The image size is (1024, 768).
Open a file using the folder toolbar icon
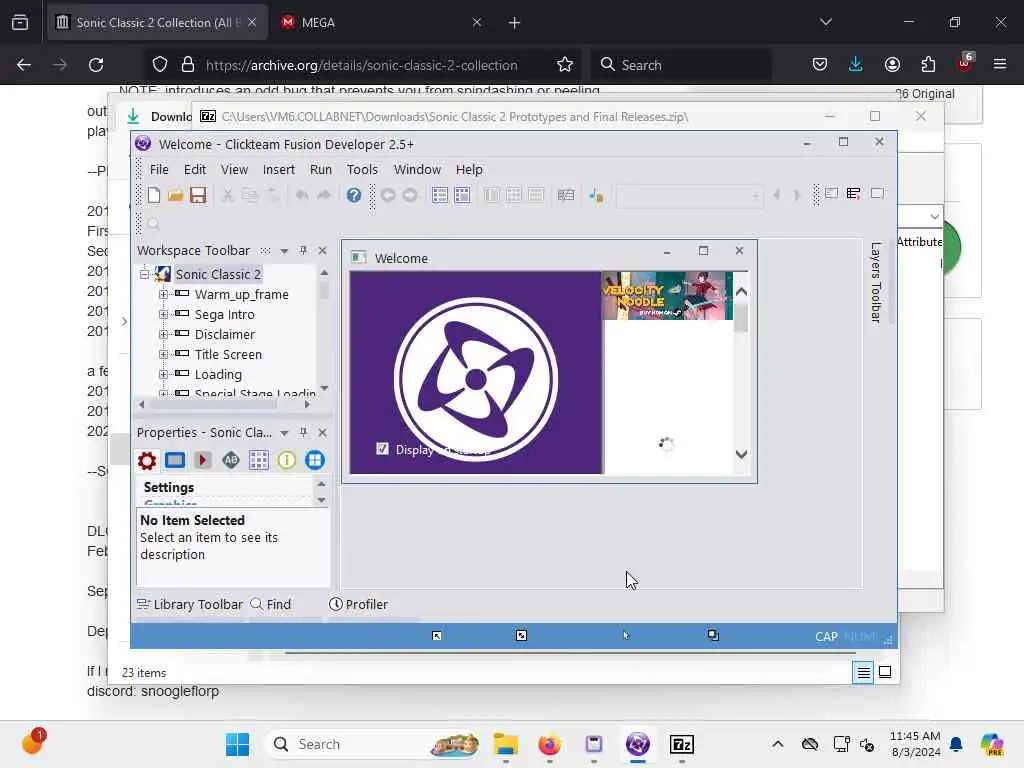pyautogui.click(x=175, y=195)
